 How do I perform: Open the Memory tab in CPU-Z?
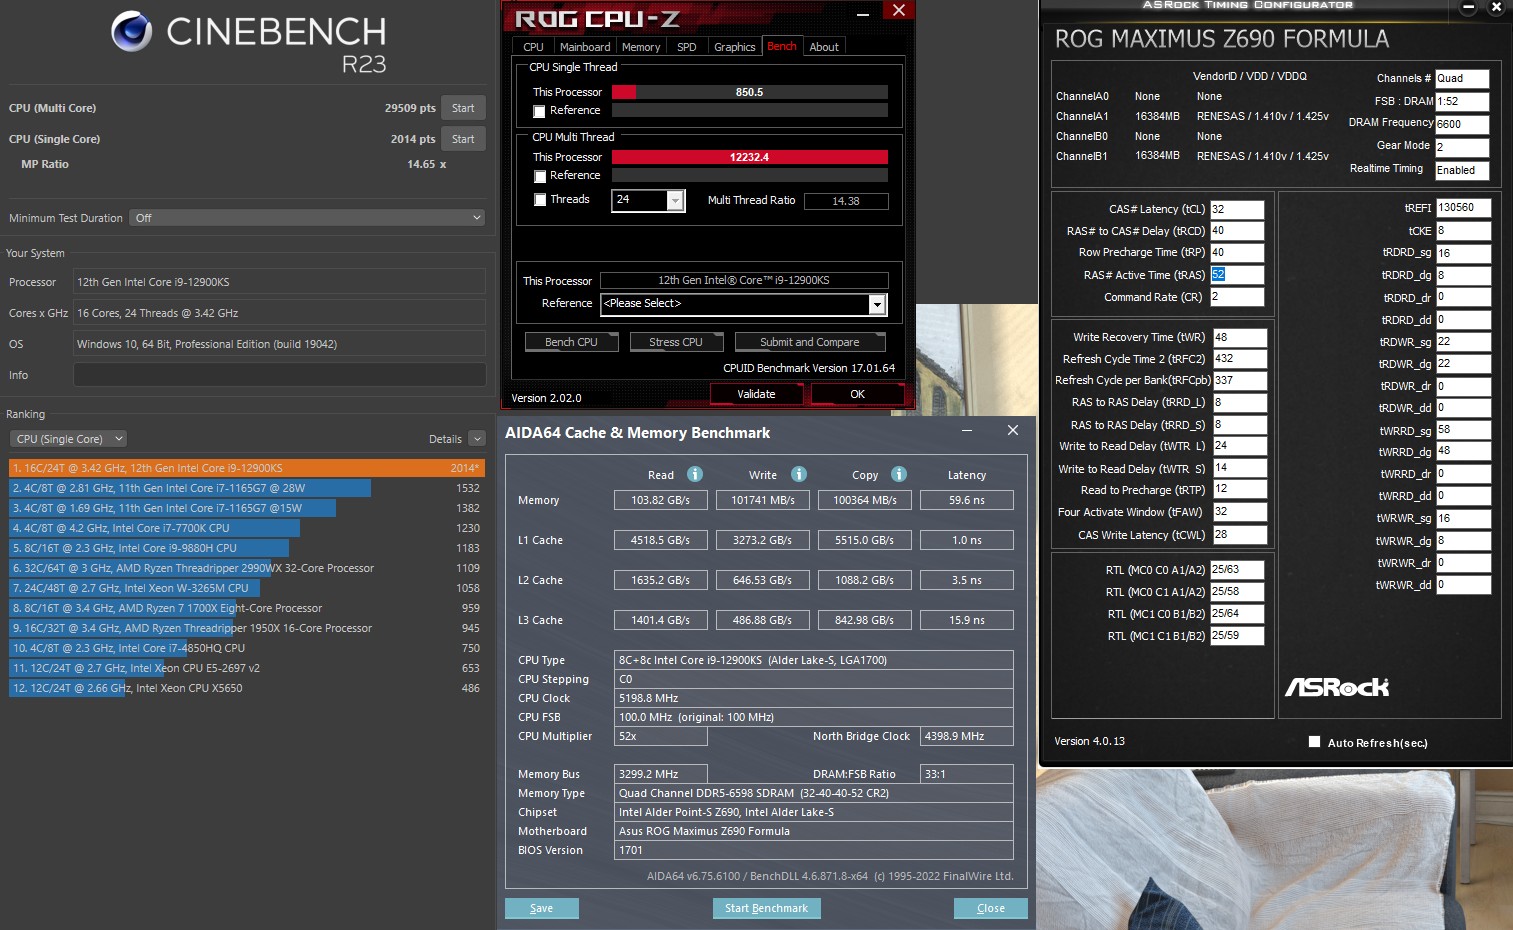pos(641,47)
